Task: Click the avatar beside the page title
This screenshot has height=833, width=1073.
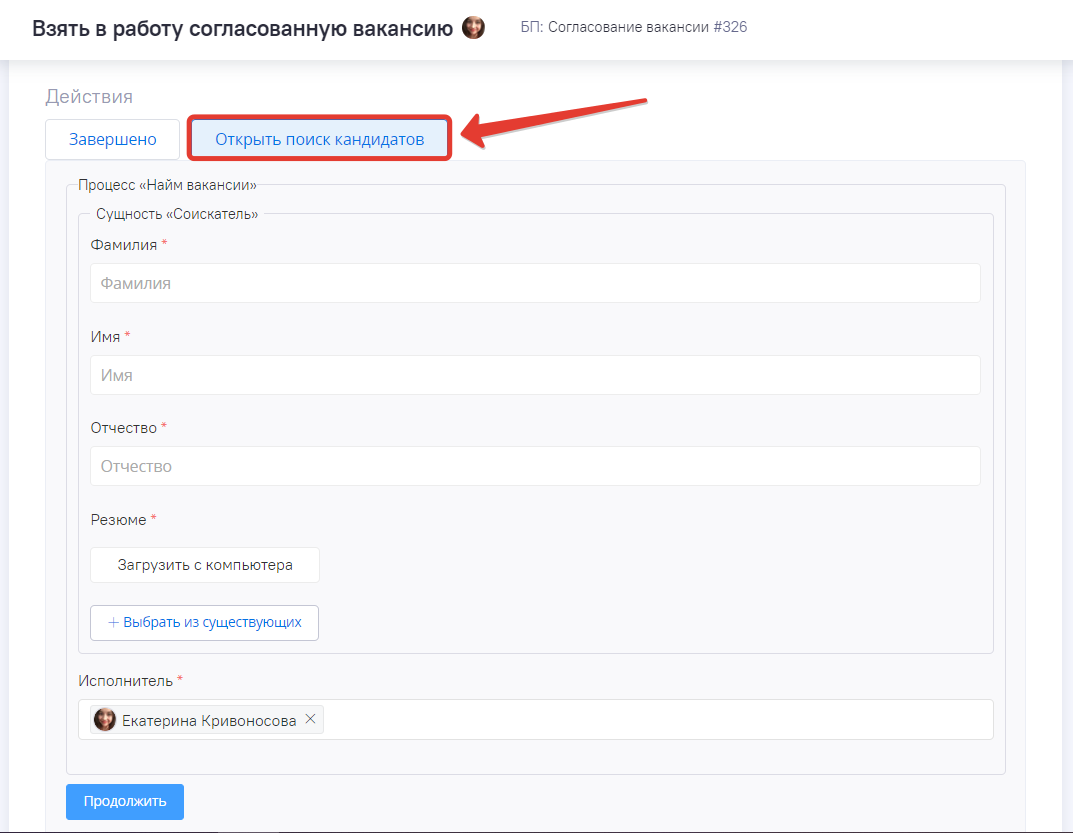Action: point(474,28)
